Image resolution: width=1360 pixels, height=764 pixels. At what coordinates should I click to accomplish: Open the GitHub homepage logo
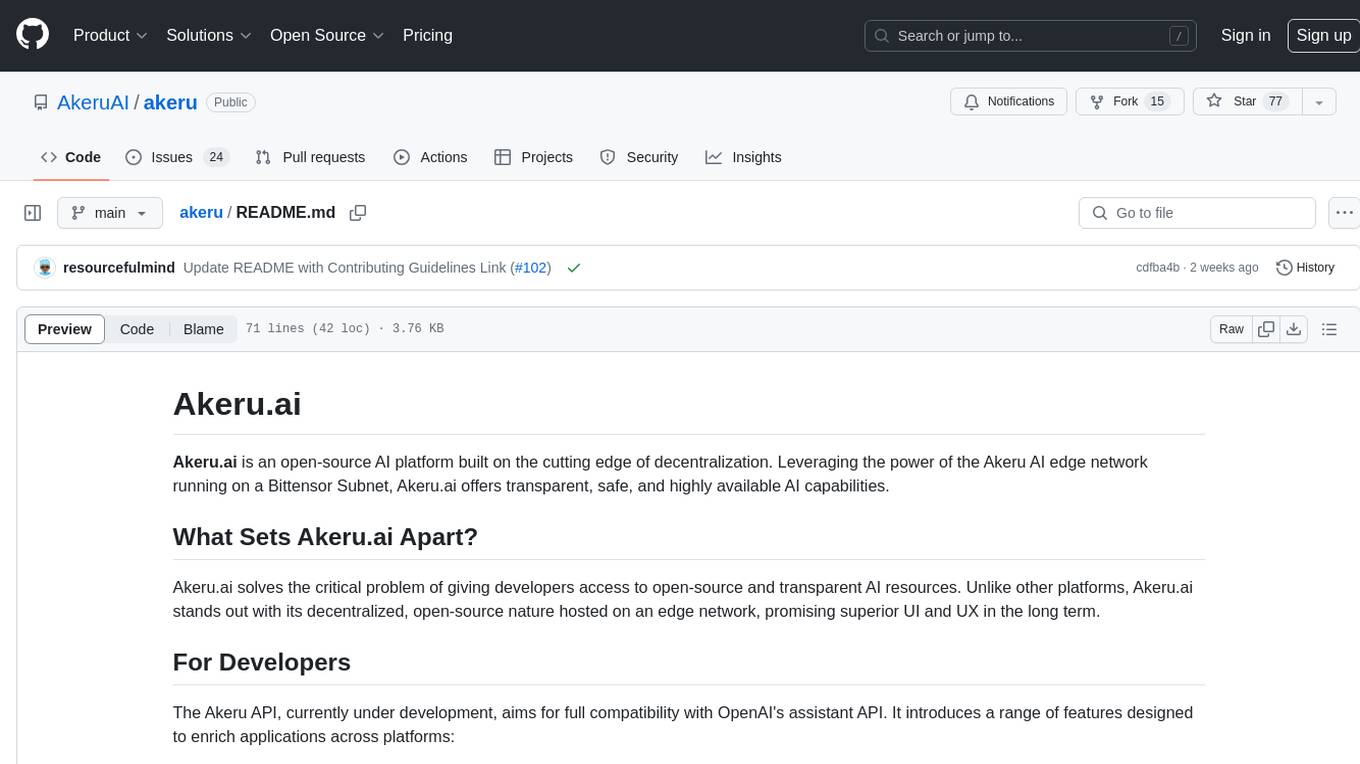pyautogui.click(x=32, y=35)
